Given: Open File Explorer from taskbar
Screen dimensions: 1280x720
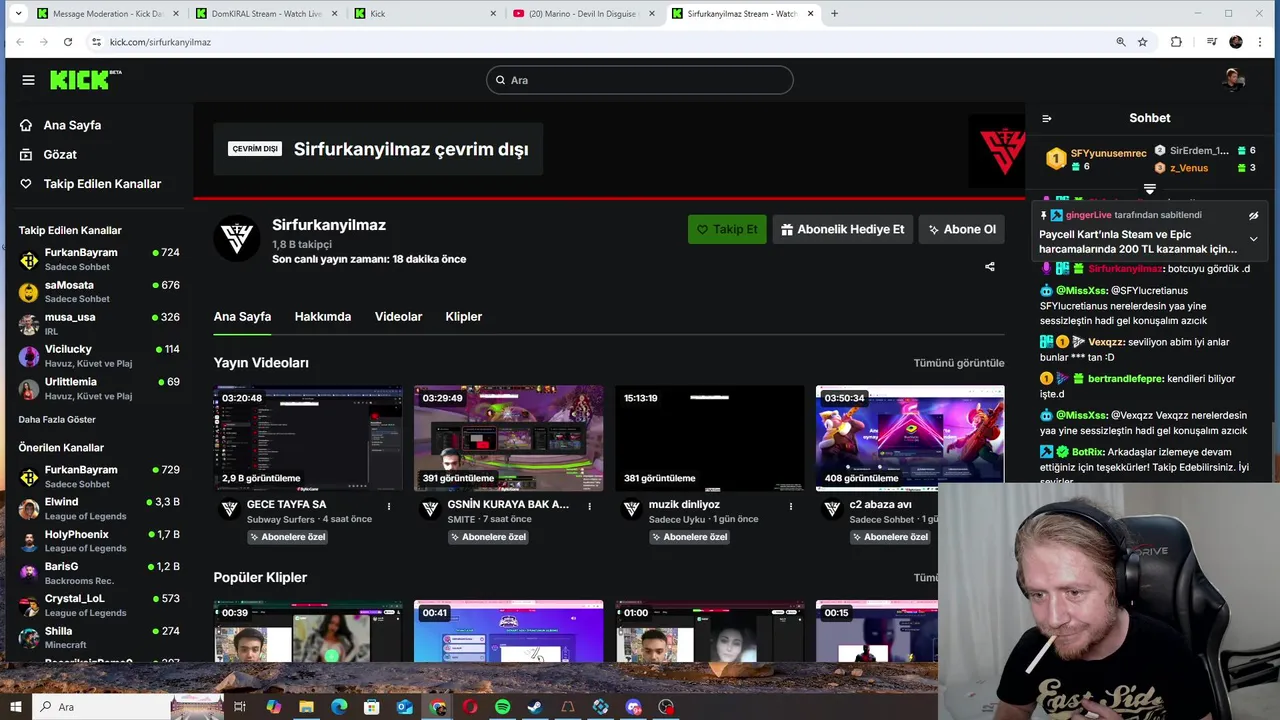Looking at the screenshot, I should (x=306, y=707).
